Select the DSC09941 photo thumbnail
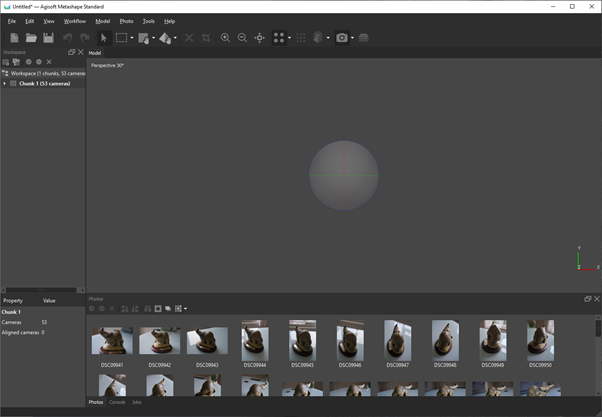The height and width of the screenshot is (417, 602). [x=112, y=341]
